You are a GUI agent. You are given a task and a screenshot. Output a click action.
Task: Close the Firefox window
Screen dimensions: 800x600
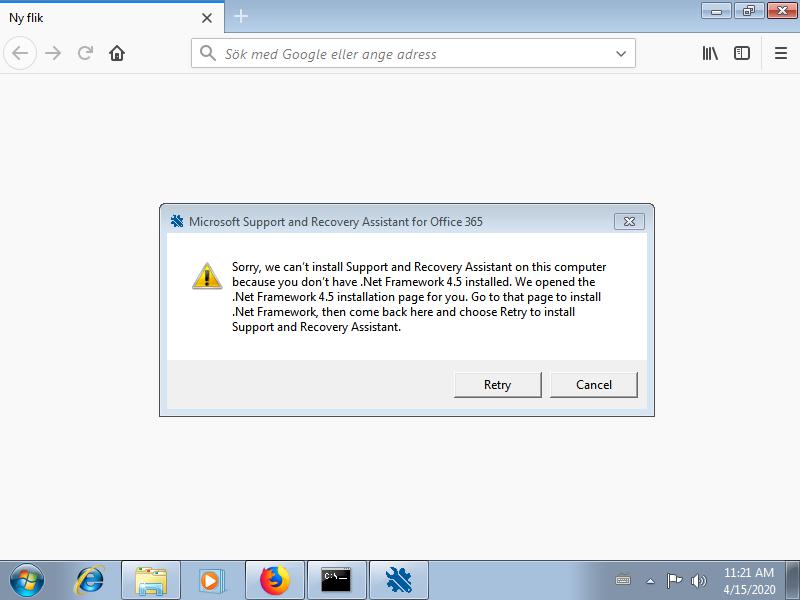coord(782,10)
